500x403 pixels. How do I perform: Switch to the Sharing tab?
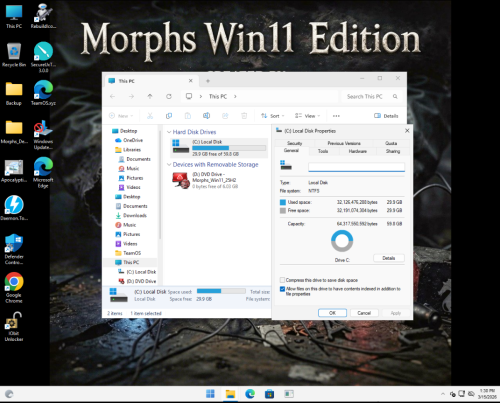click(x=393, y=151)
